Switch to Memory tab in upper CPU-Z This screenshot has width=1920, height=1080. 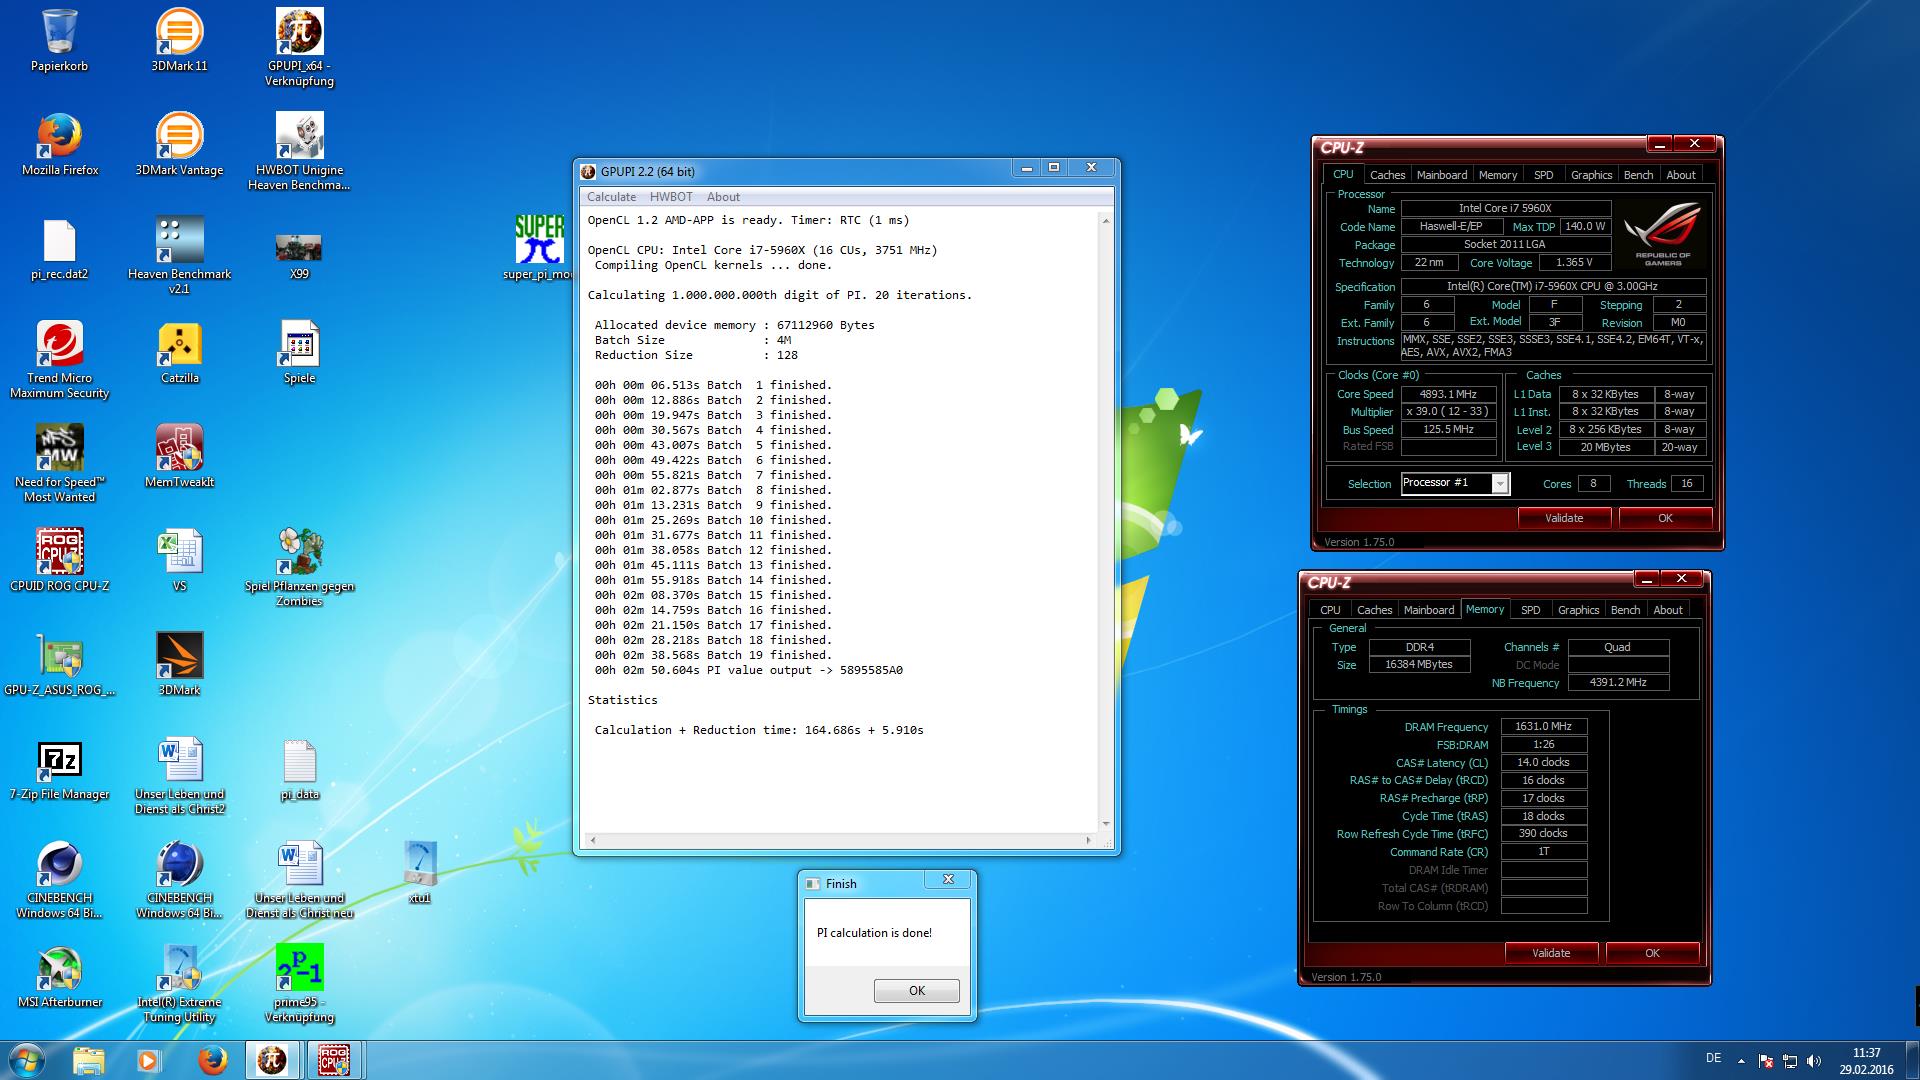tap(1498, 174)
